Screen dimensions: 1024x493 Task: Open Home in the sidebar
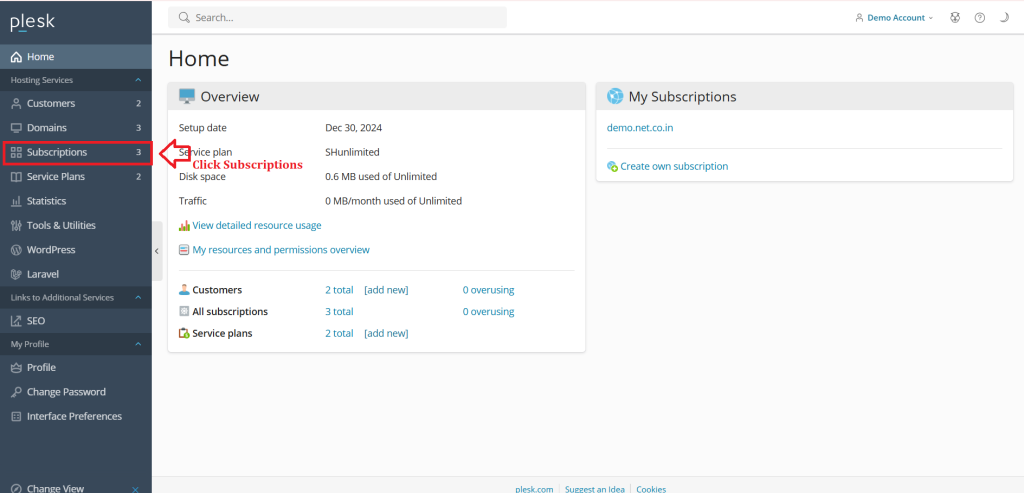pyautogui.click(x=76, y=57)
